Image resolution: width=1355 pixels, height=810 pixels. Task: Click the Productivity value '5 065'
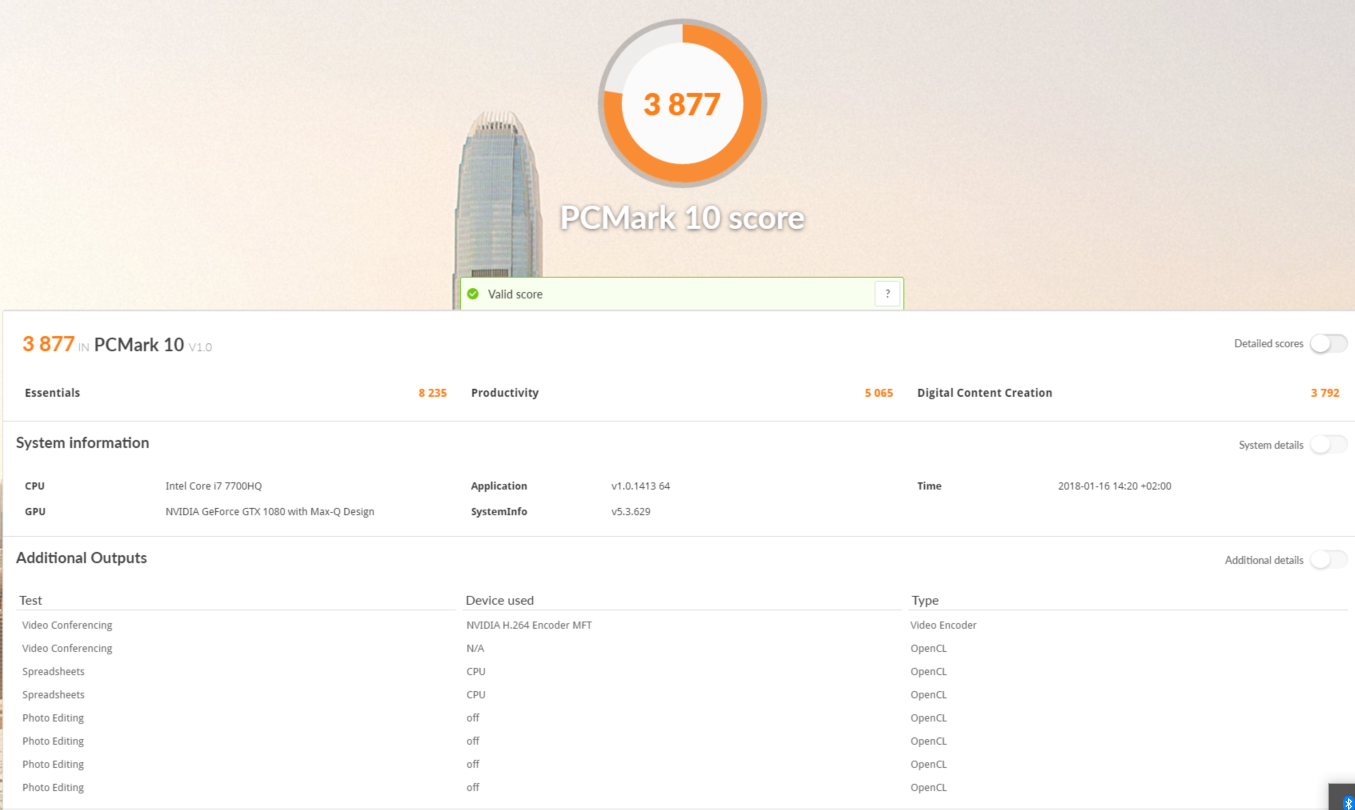[879, 393]
